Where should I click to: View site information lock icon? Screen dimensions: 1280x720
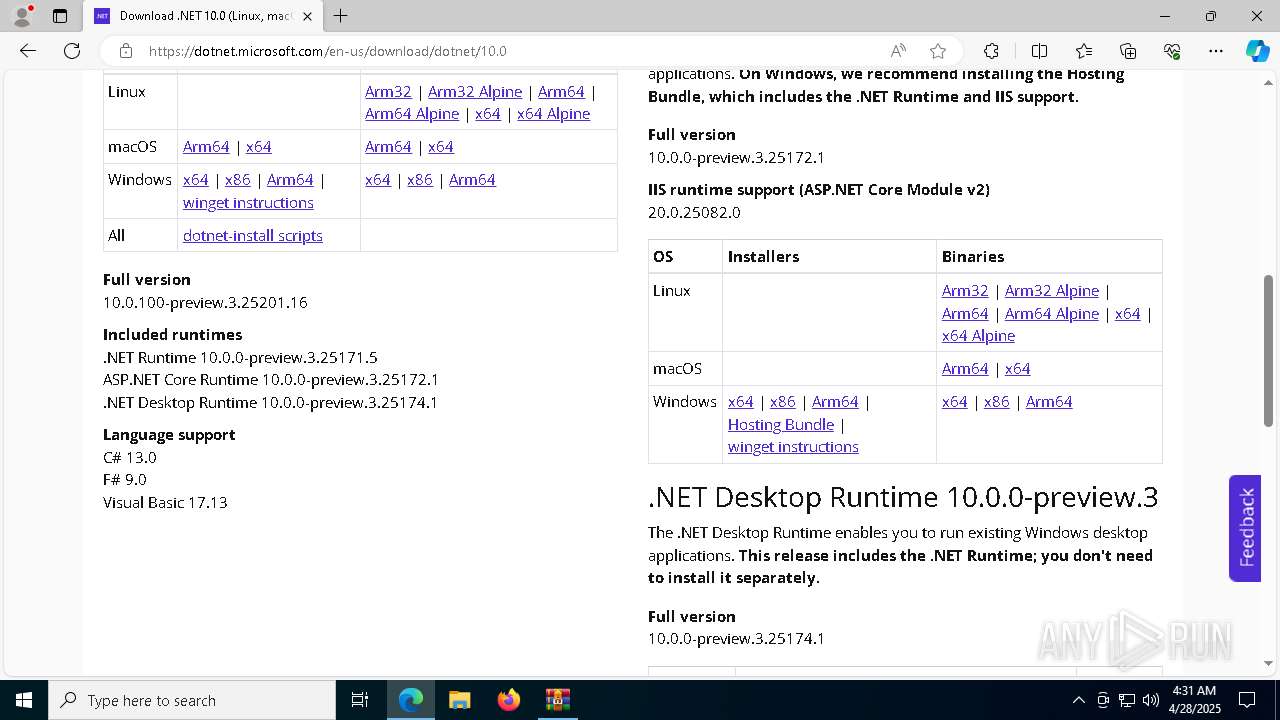[x=126, y=51]
